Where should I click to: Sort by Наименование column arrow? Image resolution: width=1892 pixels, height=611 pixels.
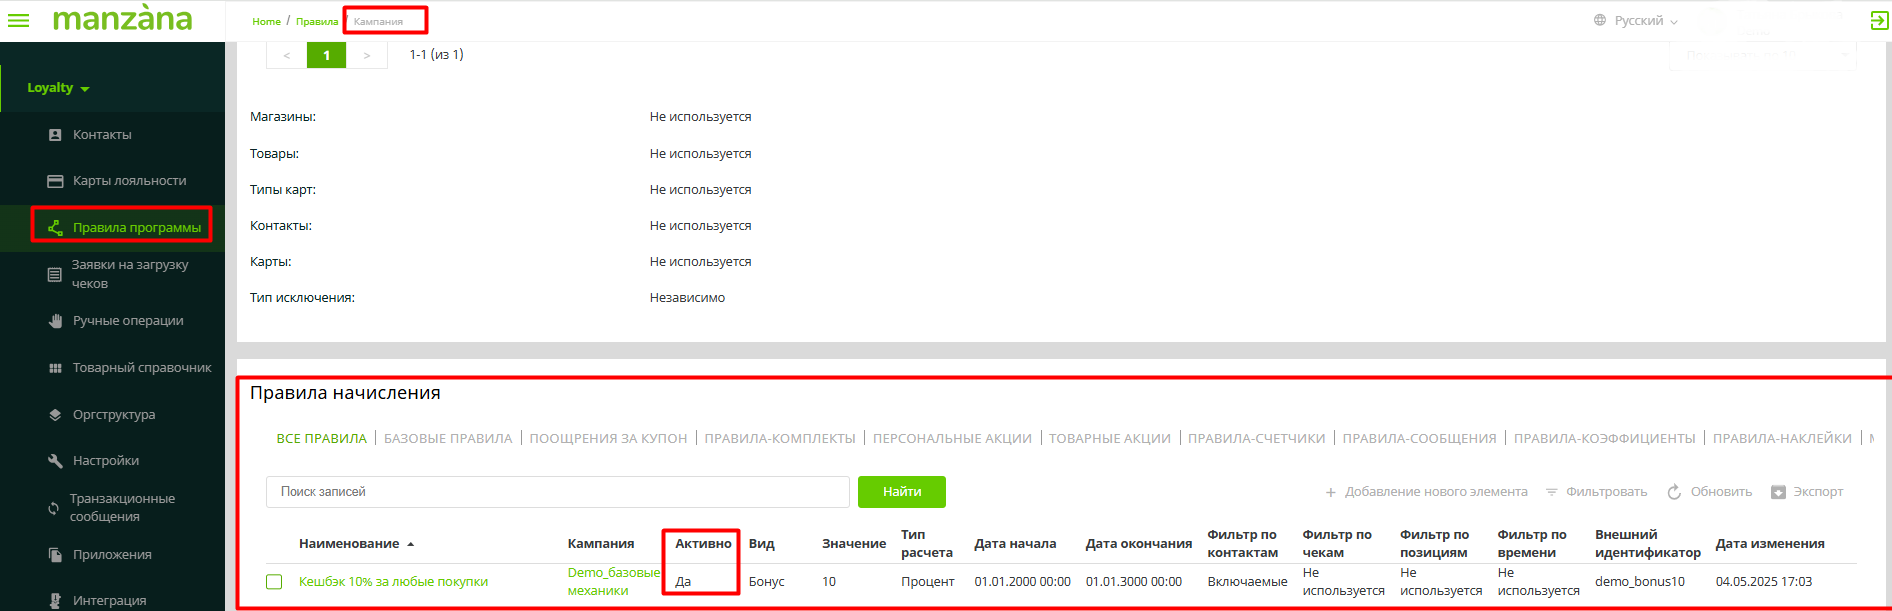[410, 544]
